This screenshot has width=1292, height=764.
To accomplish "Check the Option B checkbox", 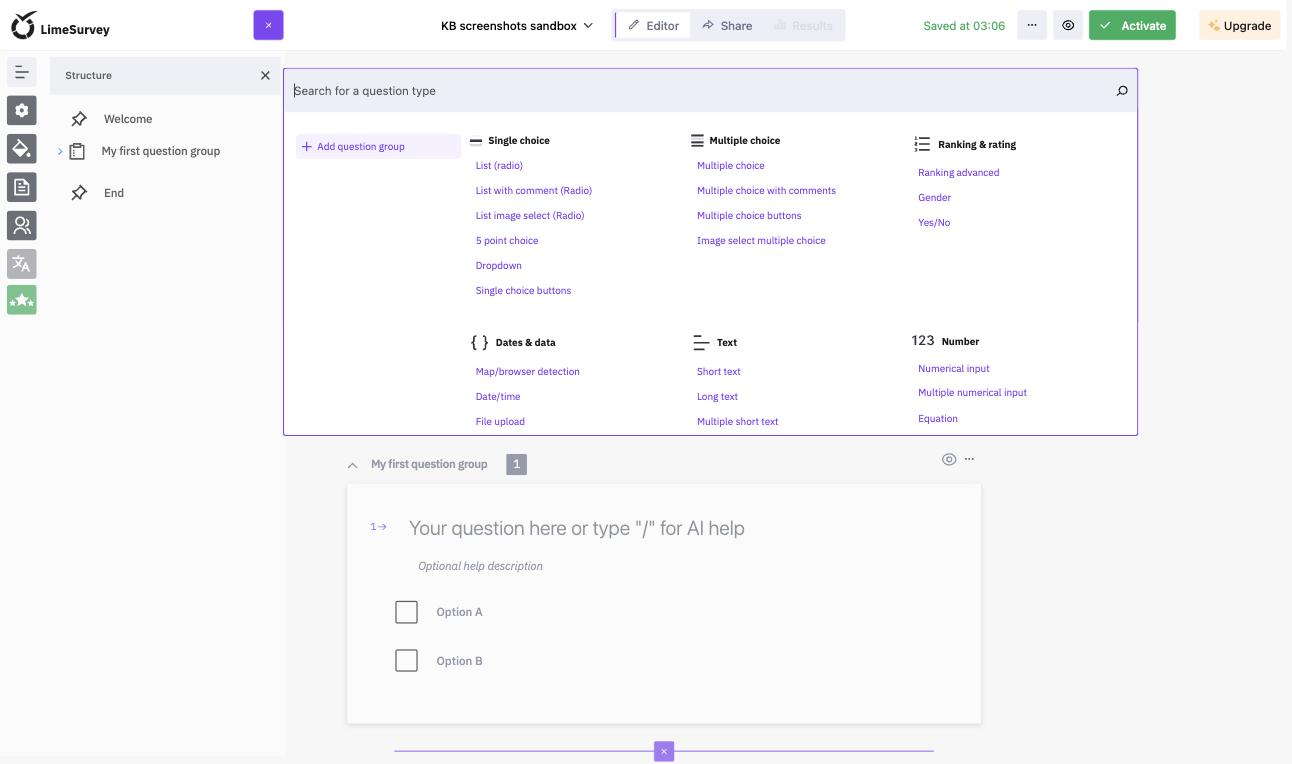I will point(406,661).
